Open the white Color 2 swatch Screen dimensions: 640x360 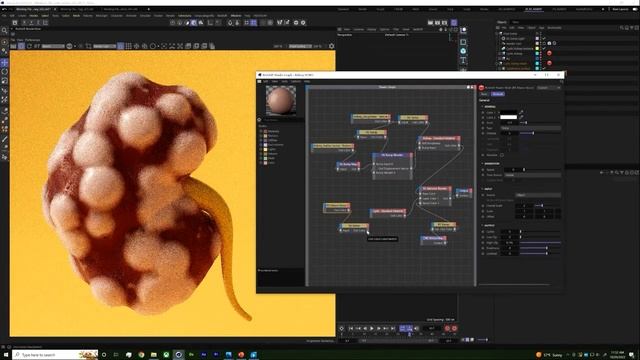[509, 117]
